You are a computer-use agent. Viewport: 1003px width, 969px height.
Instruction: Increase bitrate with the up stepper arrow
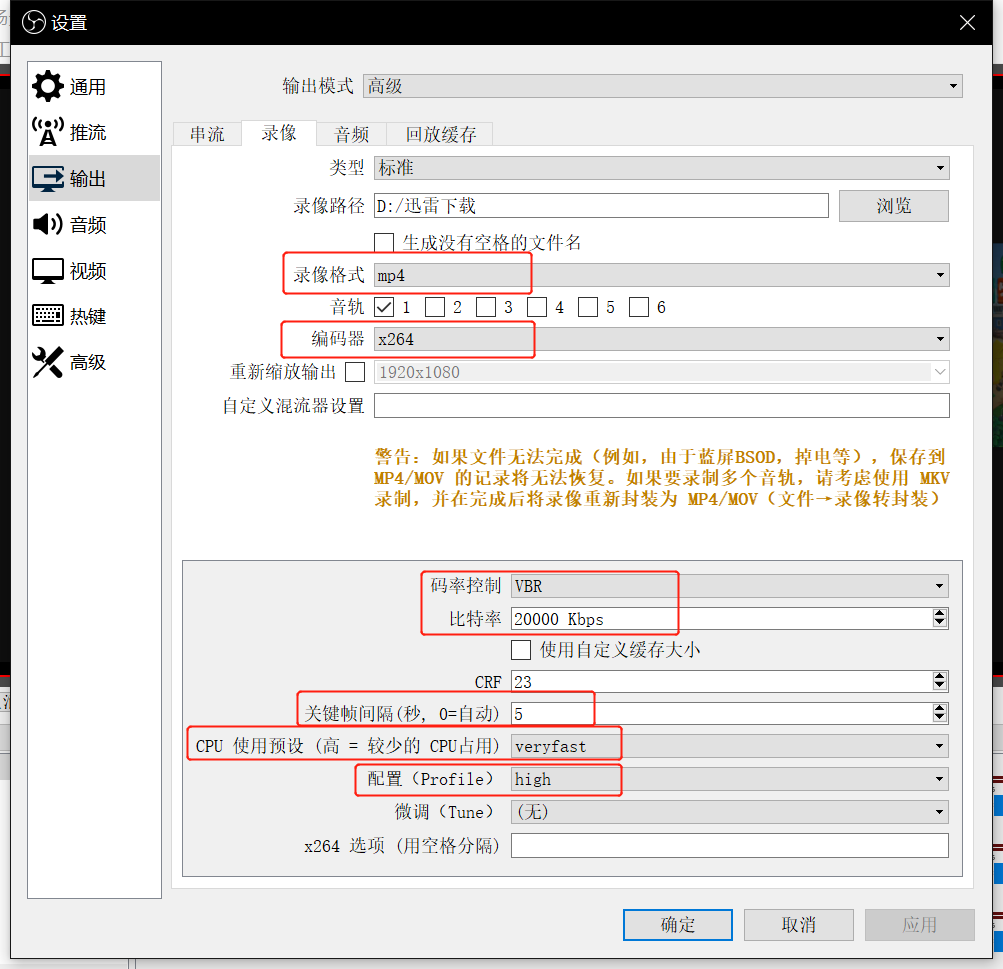pyautogui.click(x=939, y=613)
